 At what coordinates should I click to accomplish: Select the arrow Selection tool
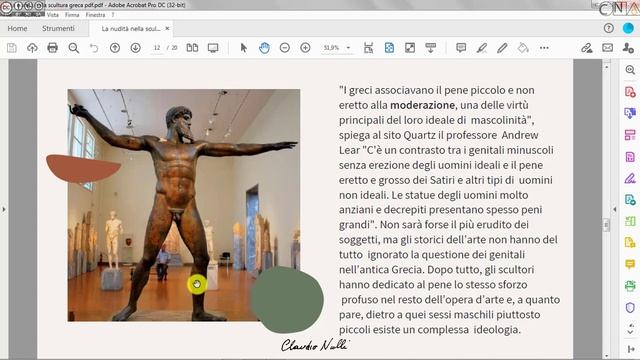click(244, 48)
